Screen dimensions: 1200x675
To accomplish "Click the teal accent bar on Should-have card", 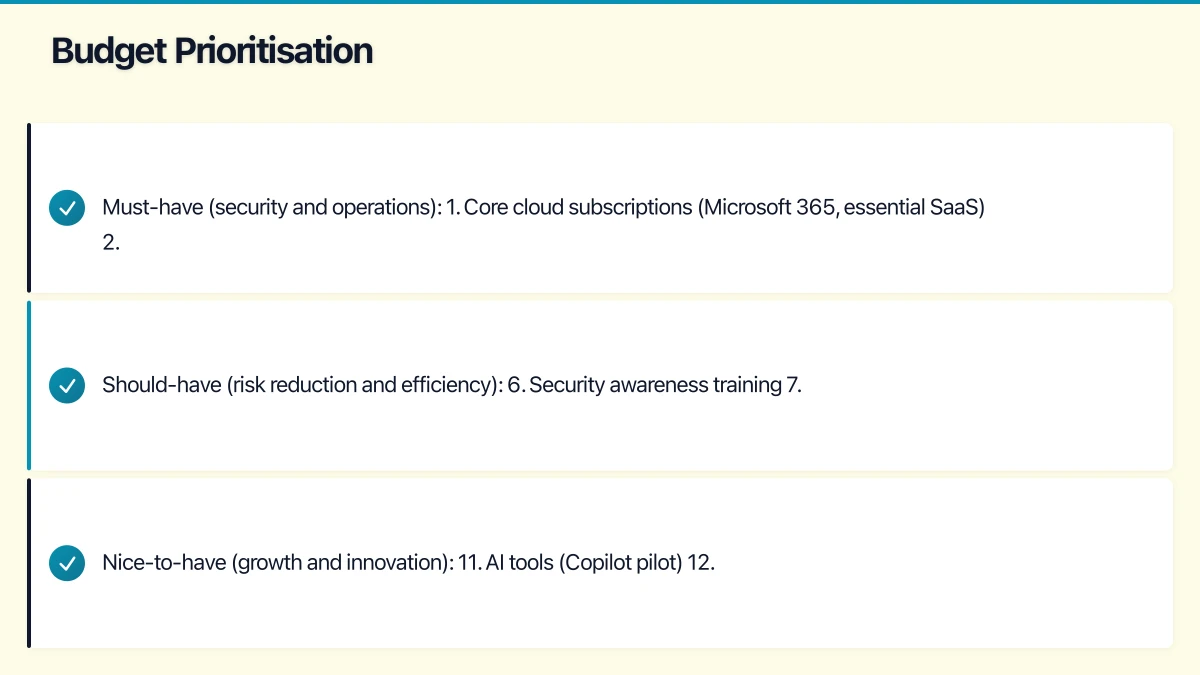I will tap(29, 385).
